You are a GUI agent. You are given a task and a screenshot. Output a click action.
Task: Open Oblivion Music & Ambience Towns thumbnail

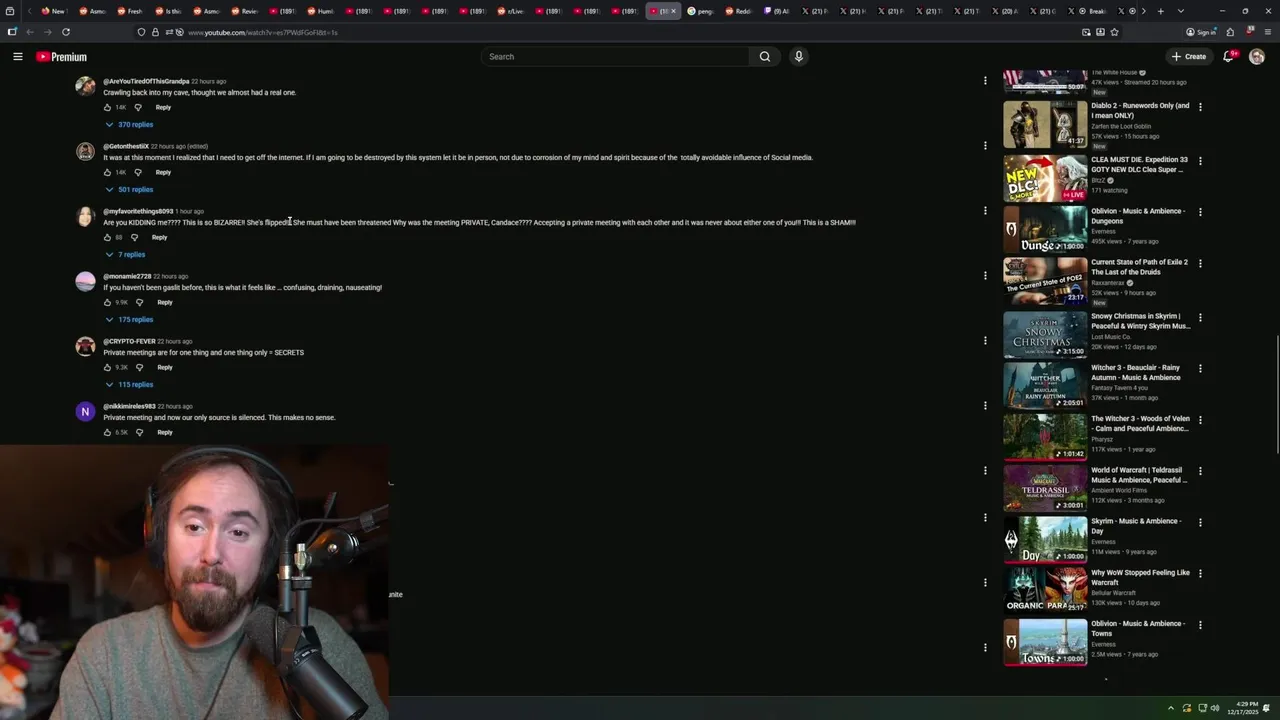point(1045,642)
